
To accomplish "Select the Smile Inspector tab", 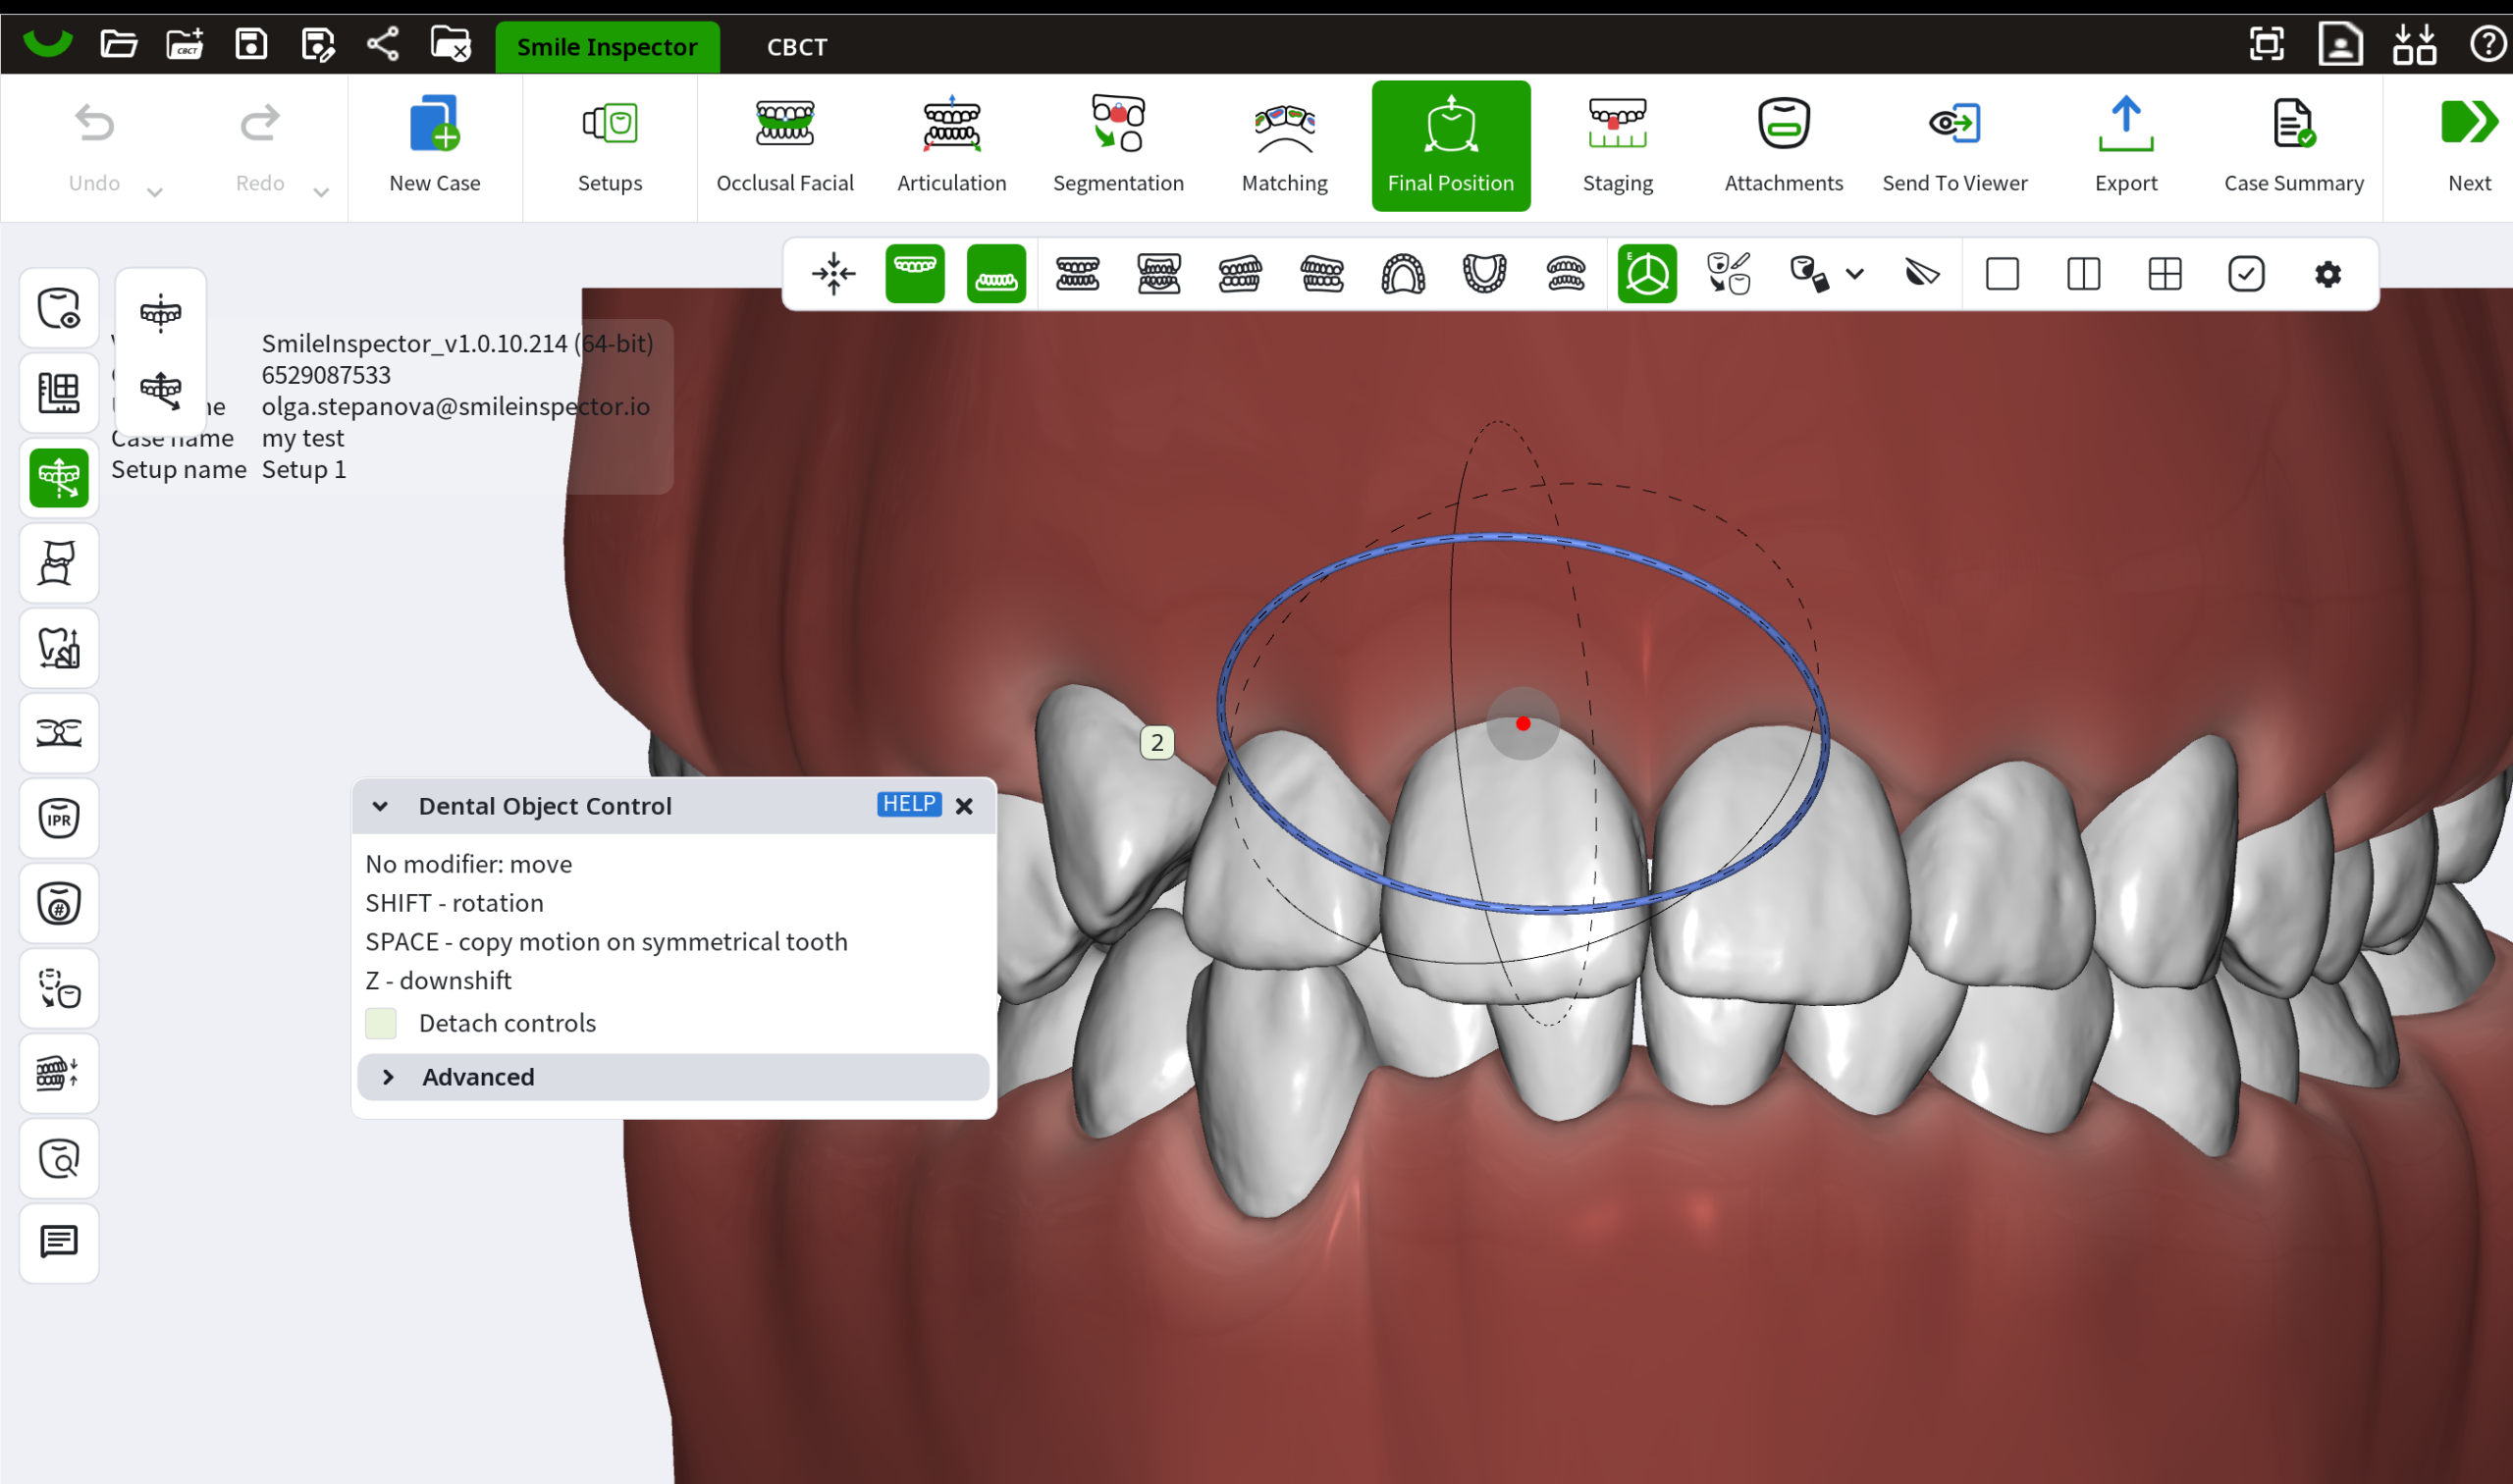I will (607, 47).
